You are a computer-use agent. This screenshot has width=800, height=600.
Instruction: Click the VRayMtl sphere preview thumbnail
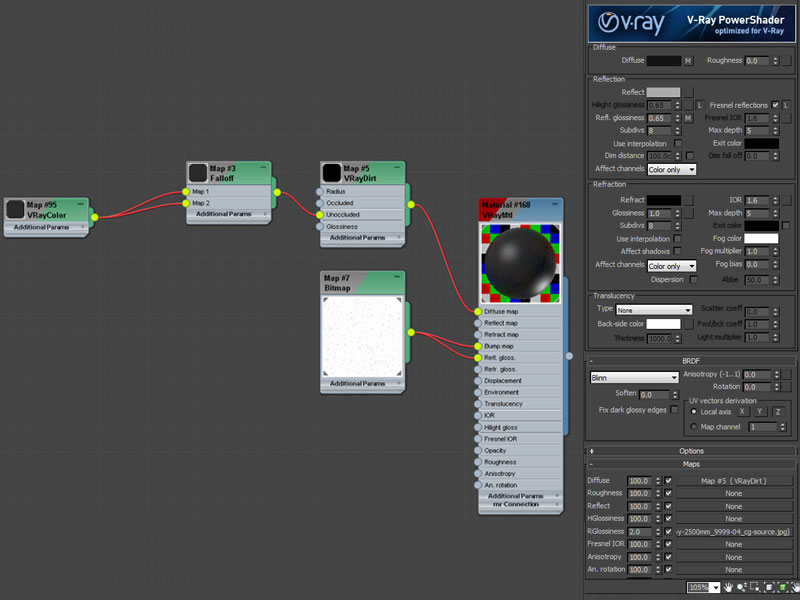coord(520,263)
